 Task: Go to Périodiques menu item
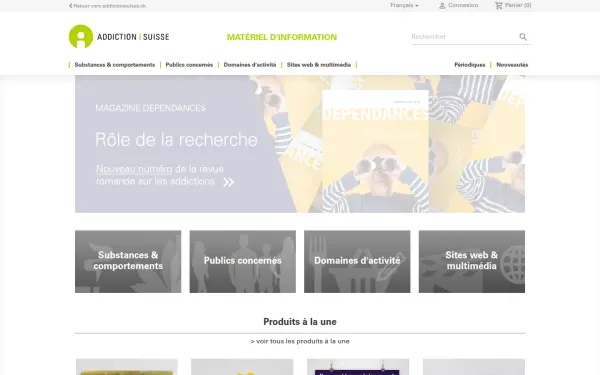click(x=470, y=65)
